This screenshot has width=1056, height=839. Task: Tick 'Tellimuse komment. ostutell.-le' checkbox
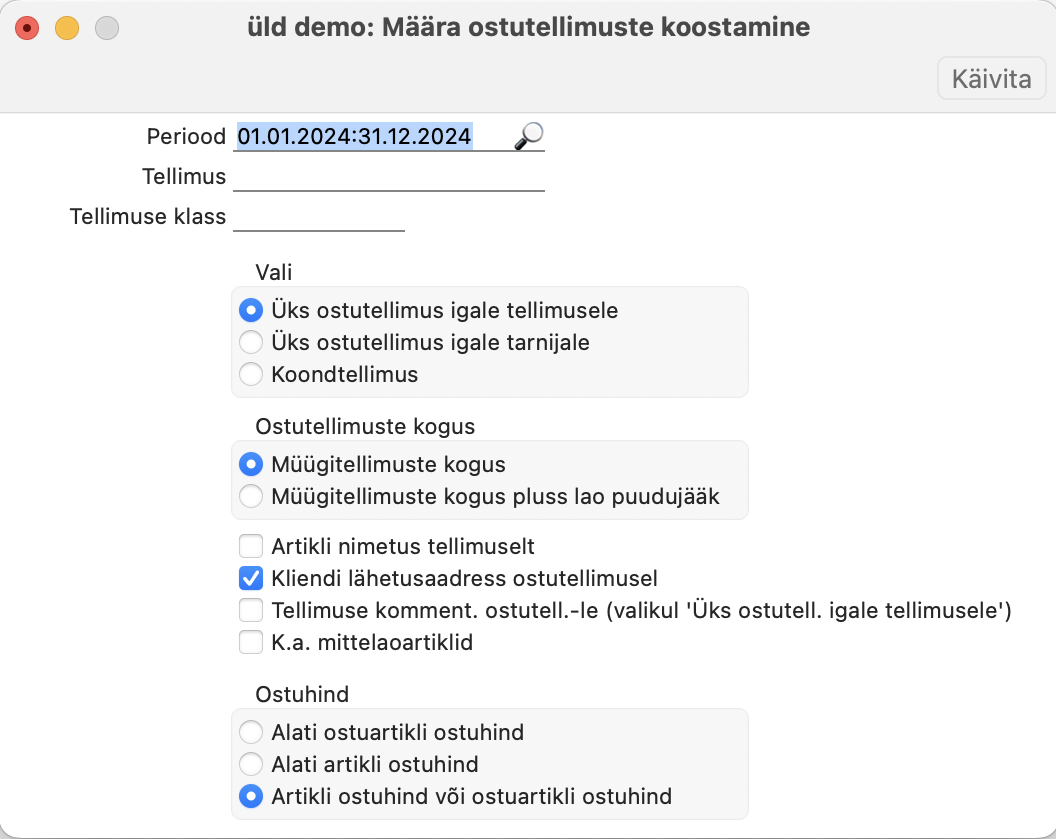click(251, 610)
